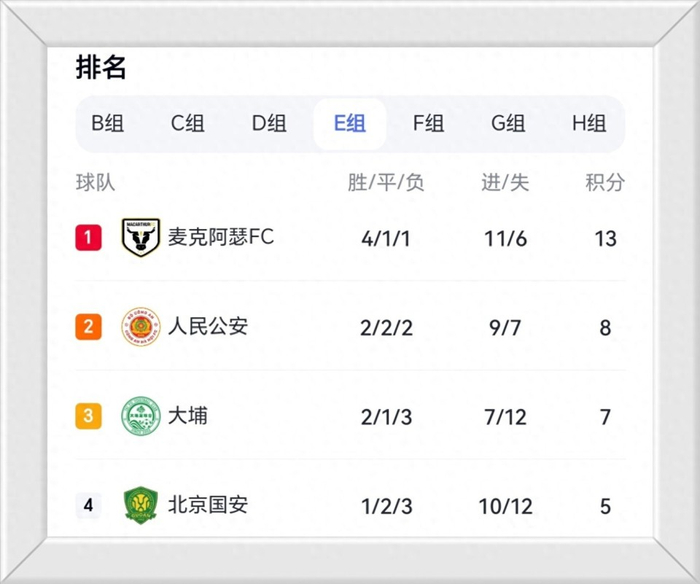Show the H组 group standings
Screen dimensions: 700x584
coord(589,124)
